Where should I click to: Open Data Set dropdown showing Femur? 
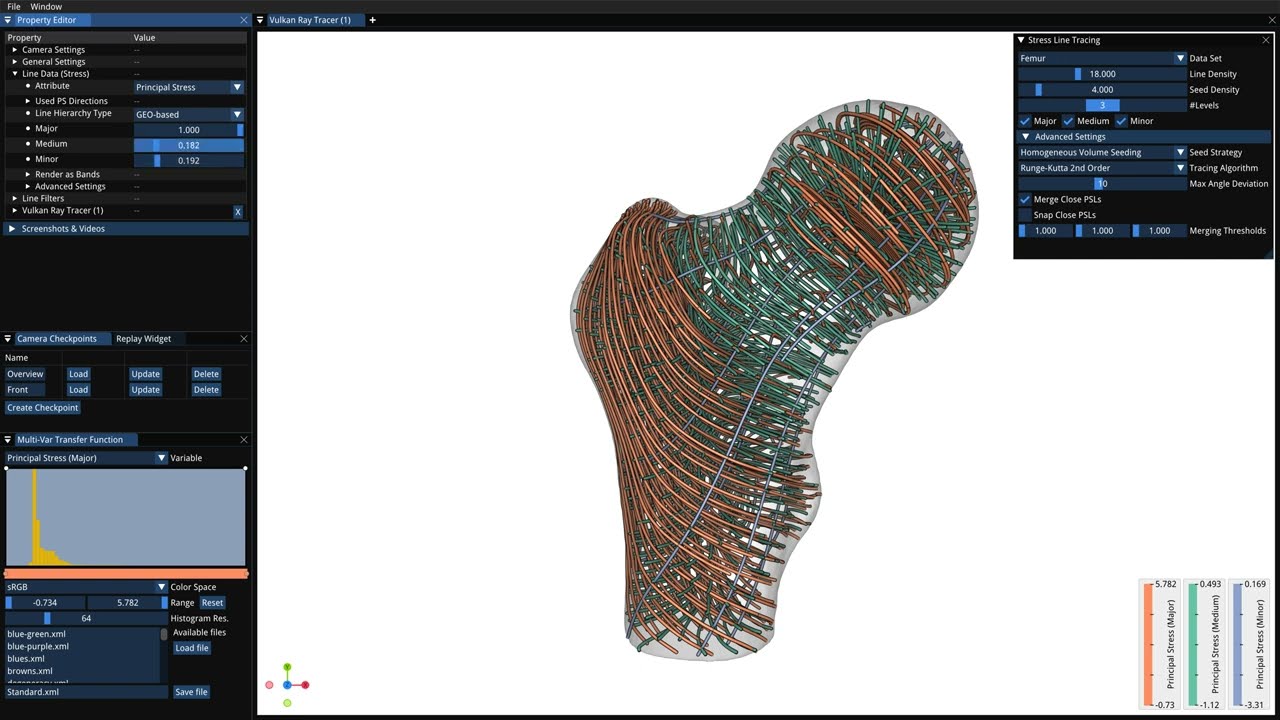1102,58
